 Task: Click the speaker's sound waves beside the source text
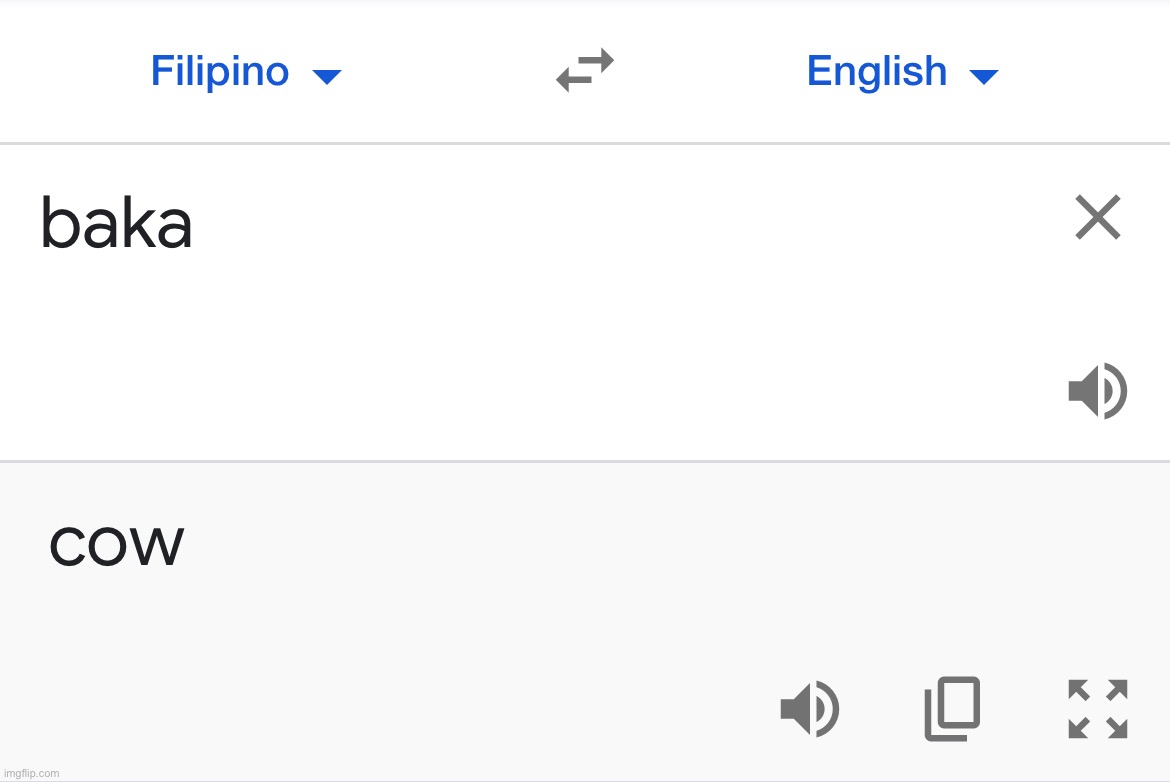(x=1116, y=391)
